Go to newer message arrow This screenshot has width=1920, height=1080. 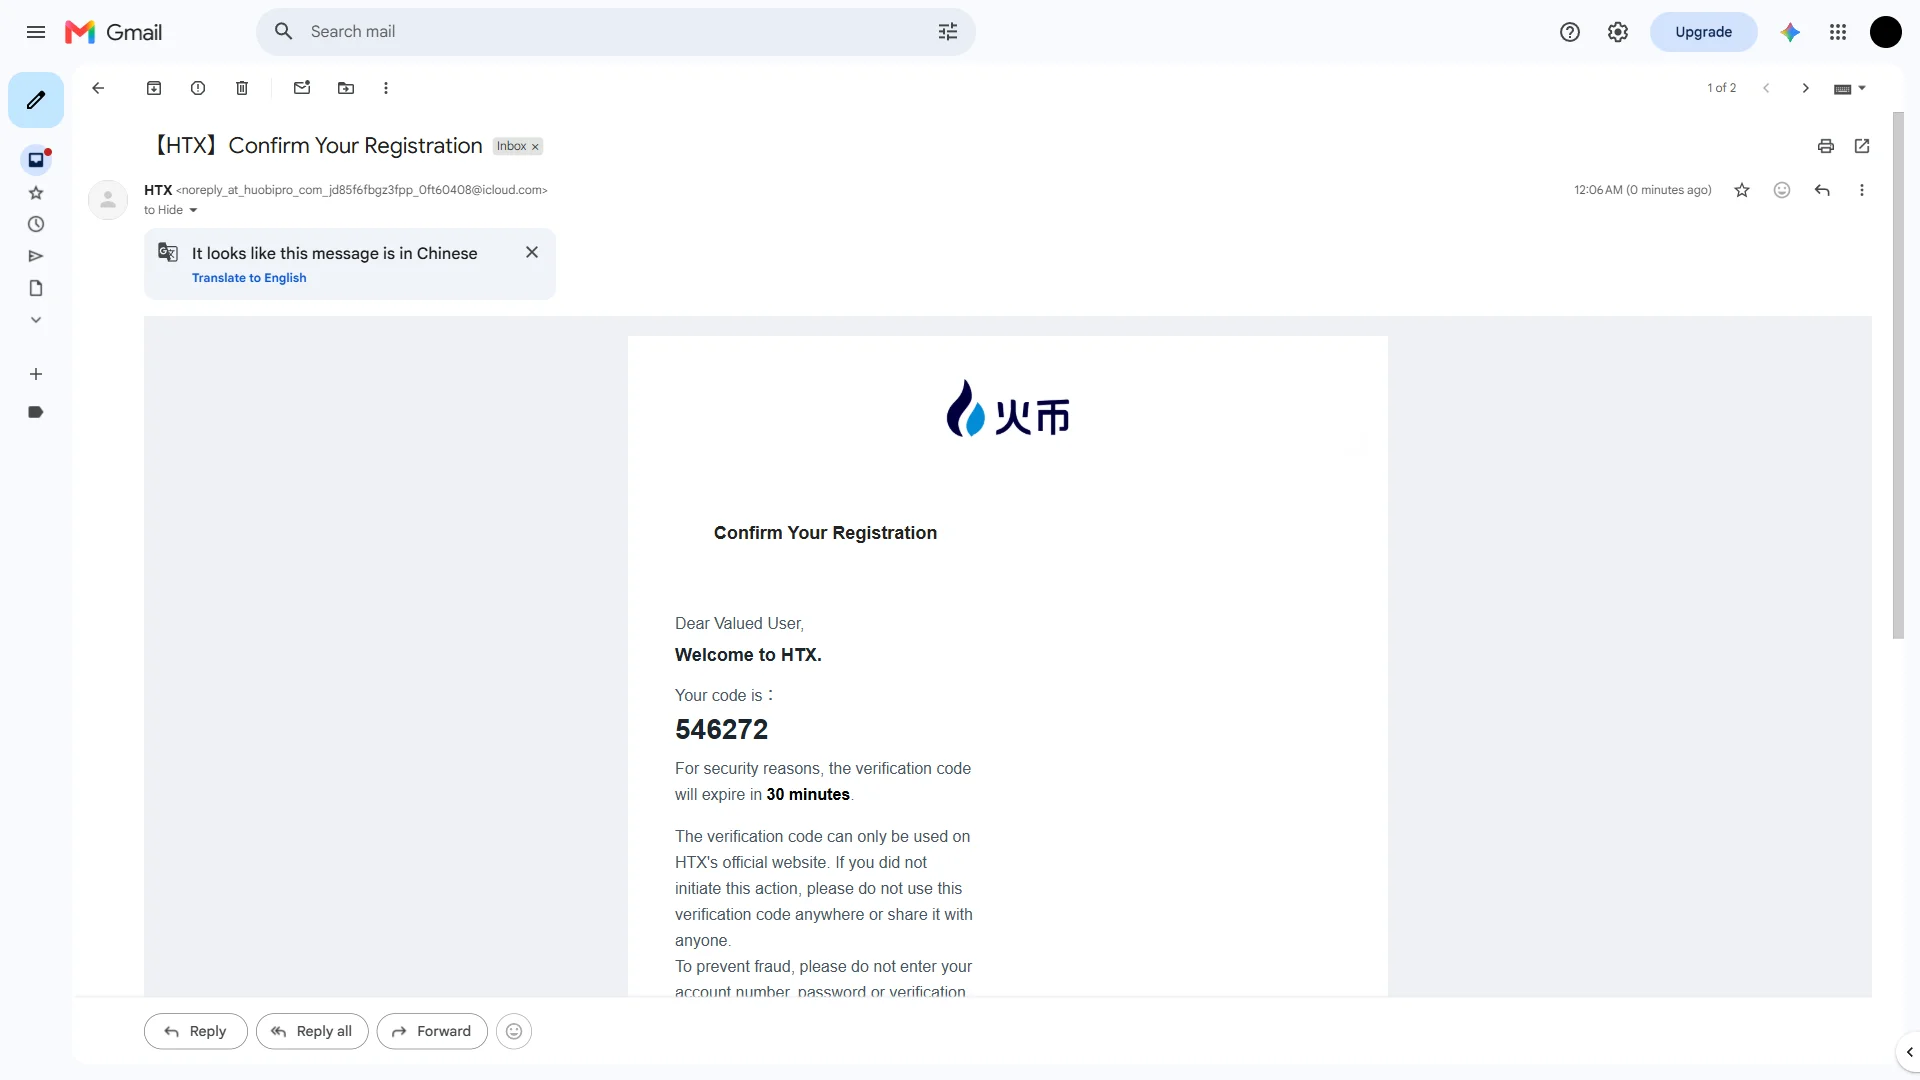pyautogui.click(x=1766, y=88)
